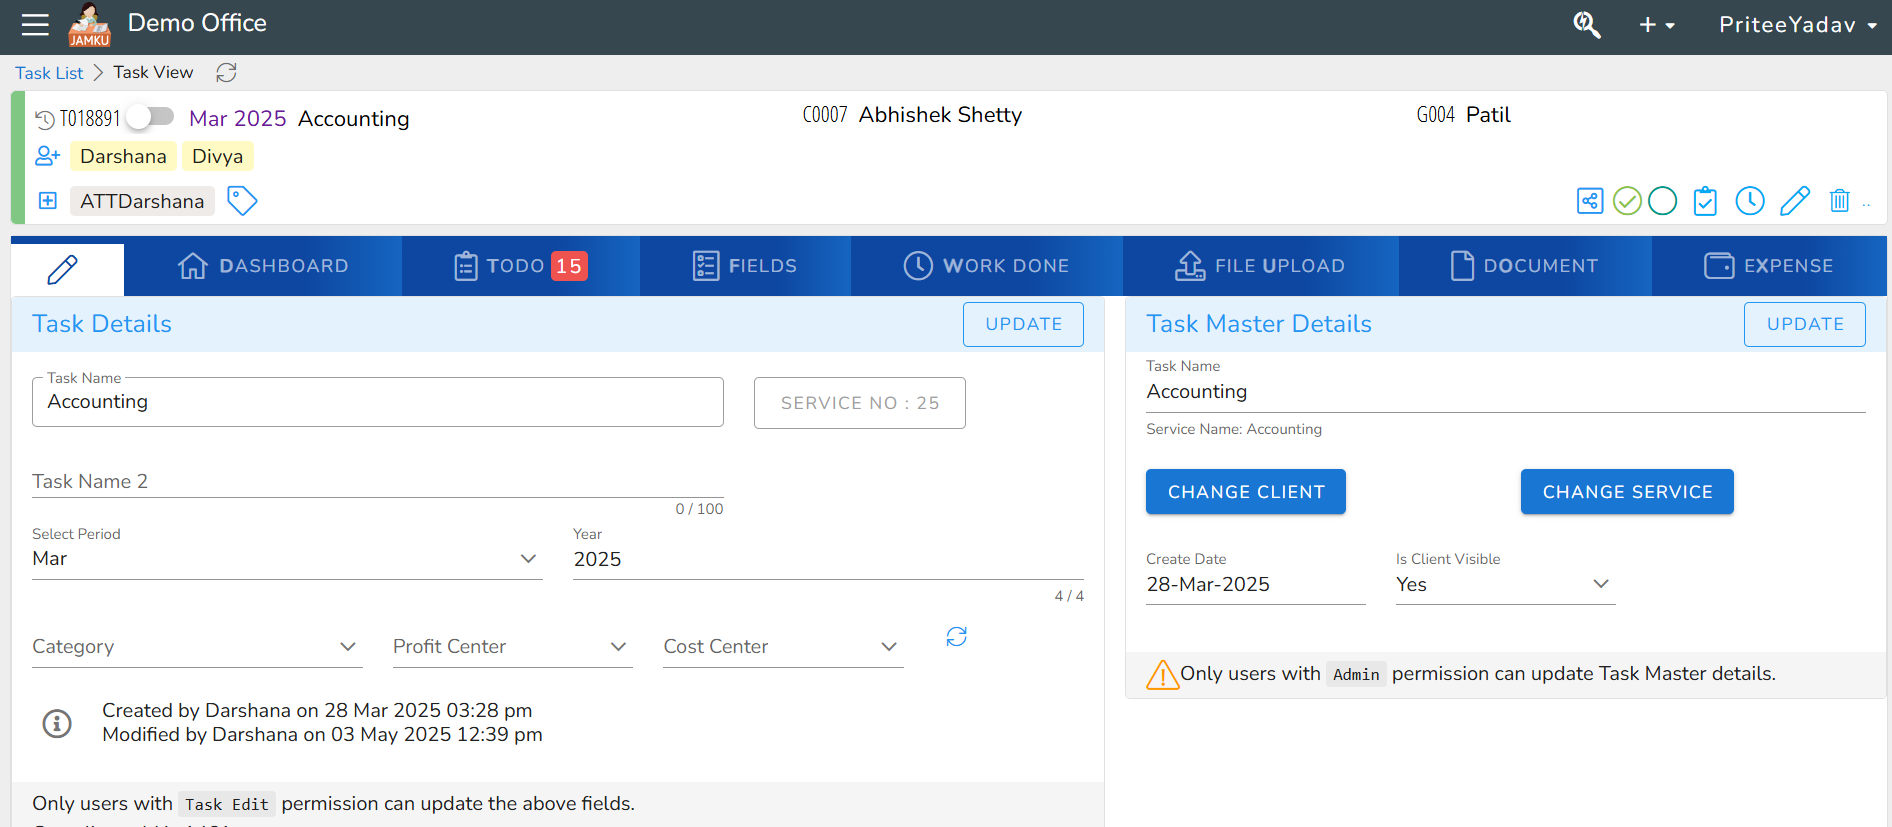Click the Todo count badge 15
1892x827 pixels.
pos(569,266)
